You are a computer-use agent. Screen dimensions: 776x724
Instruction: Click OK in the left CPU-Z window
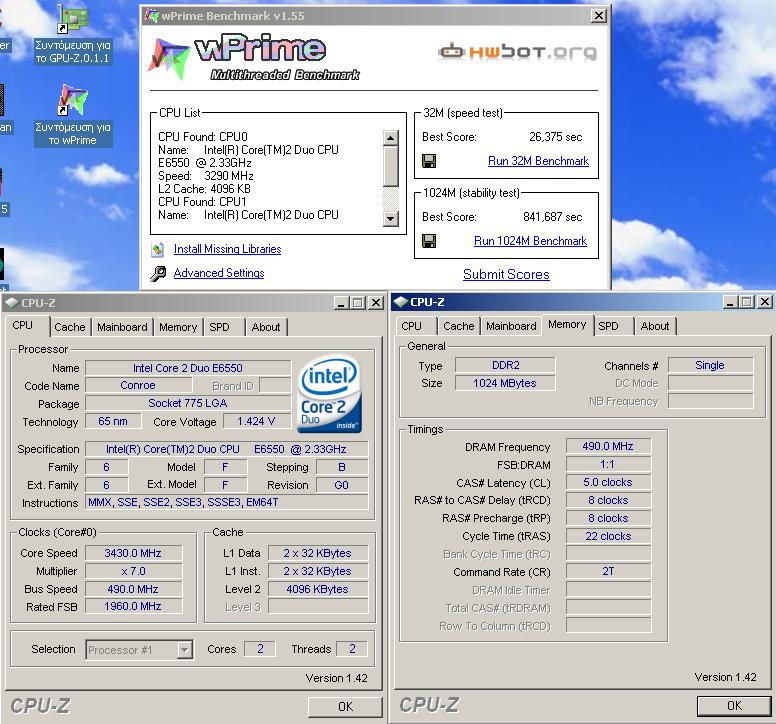[345, 707]
